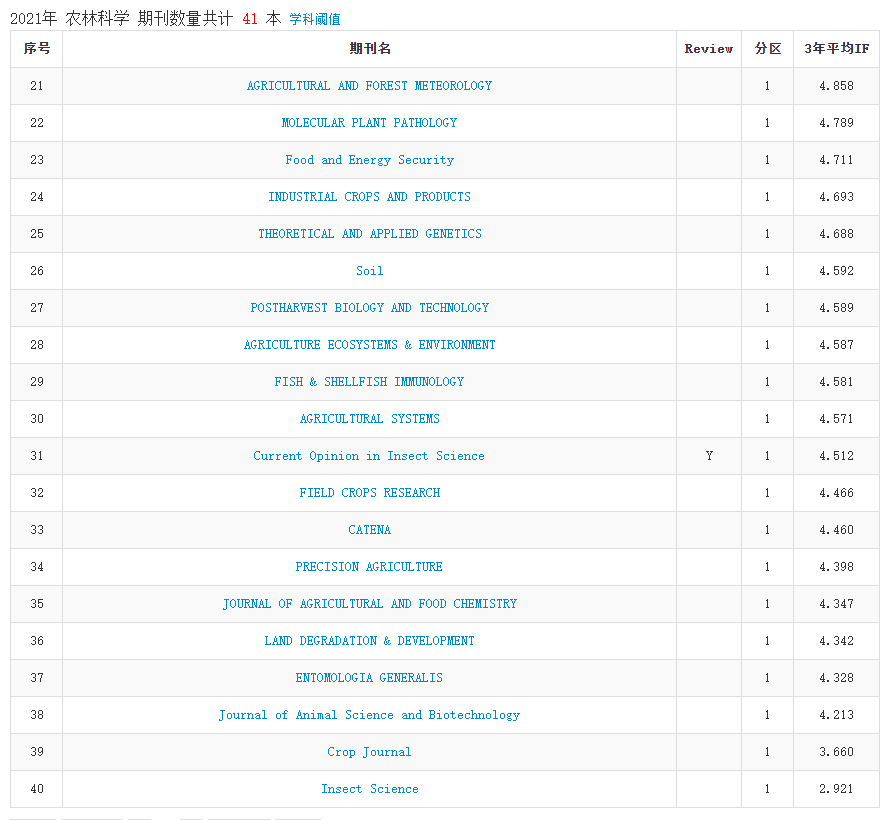Select the IF value 4.213

pyautogui.click(x=836, y=715)
